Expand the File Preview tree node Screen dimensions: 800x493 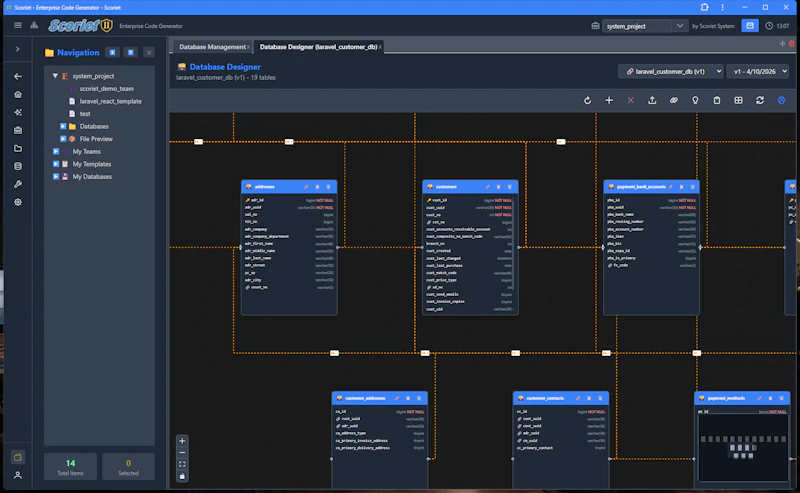[63, 139]
